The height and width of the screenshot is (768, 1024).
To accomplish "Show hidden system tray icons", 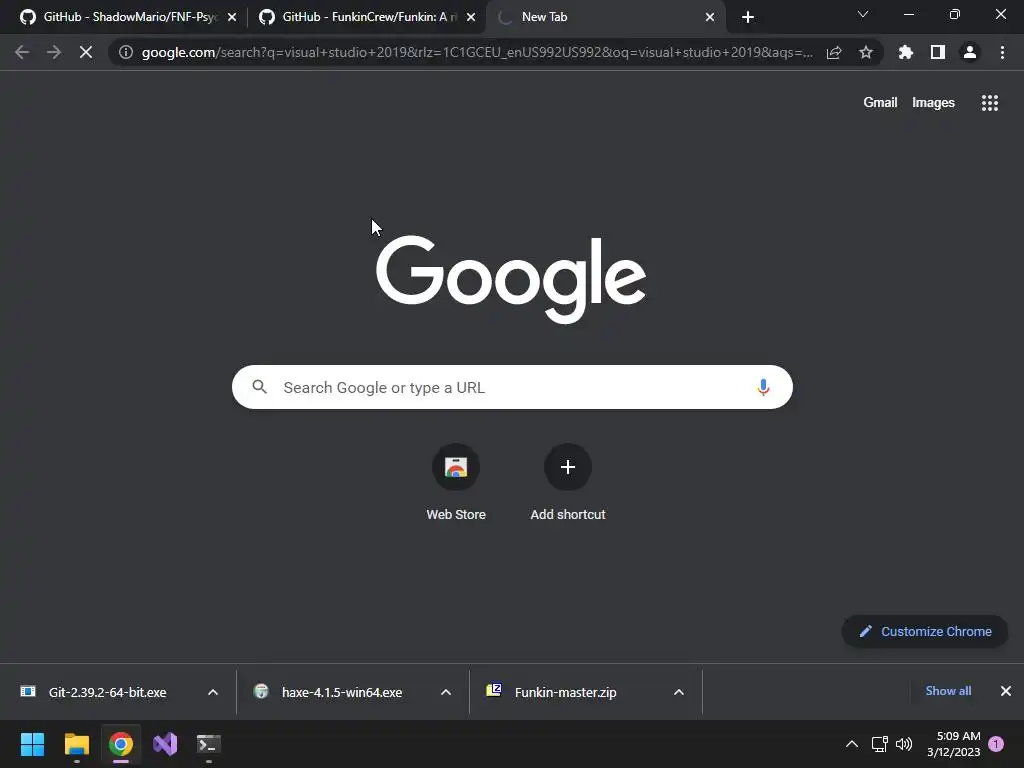I will point(852,744).
